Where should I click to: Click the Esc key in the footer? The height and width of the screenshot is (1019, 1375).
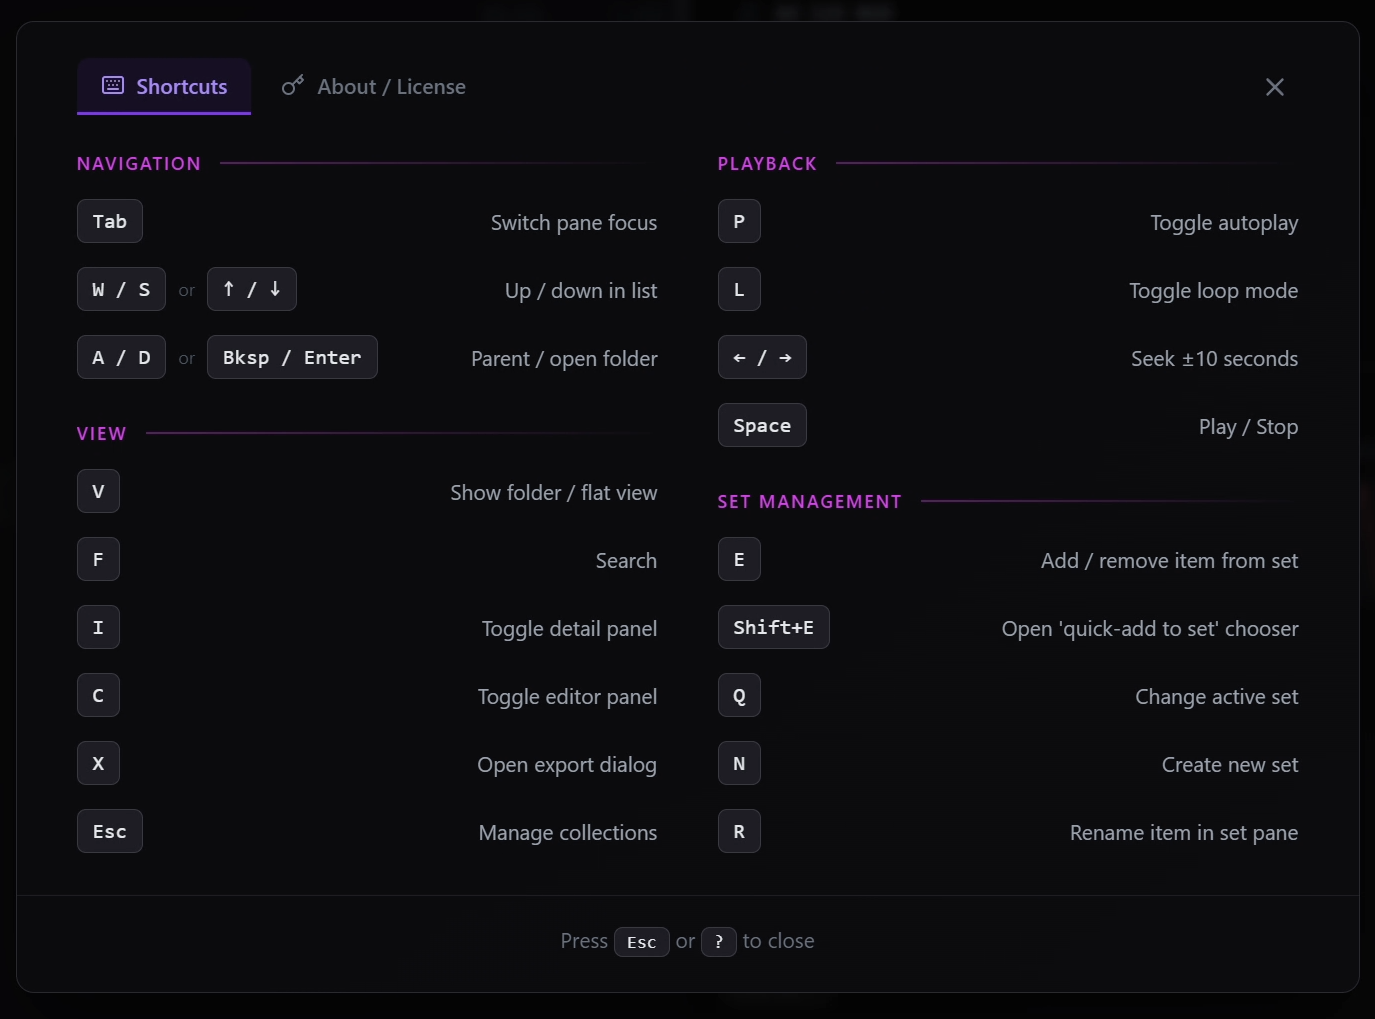click(x=641, y=942)
